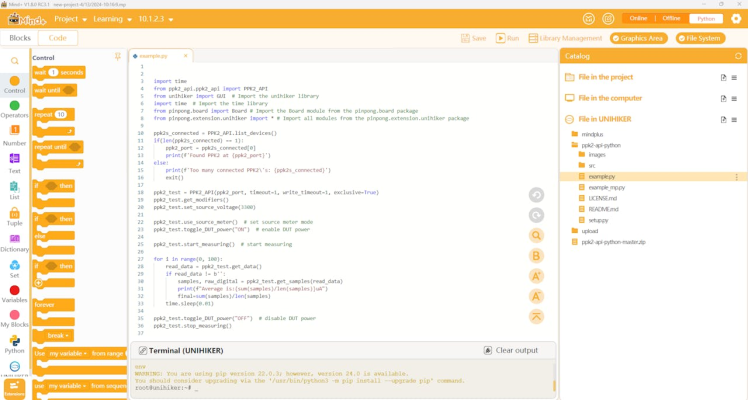
Task: Switch to Offline mode
Action: [671, 18]
